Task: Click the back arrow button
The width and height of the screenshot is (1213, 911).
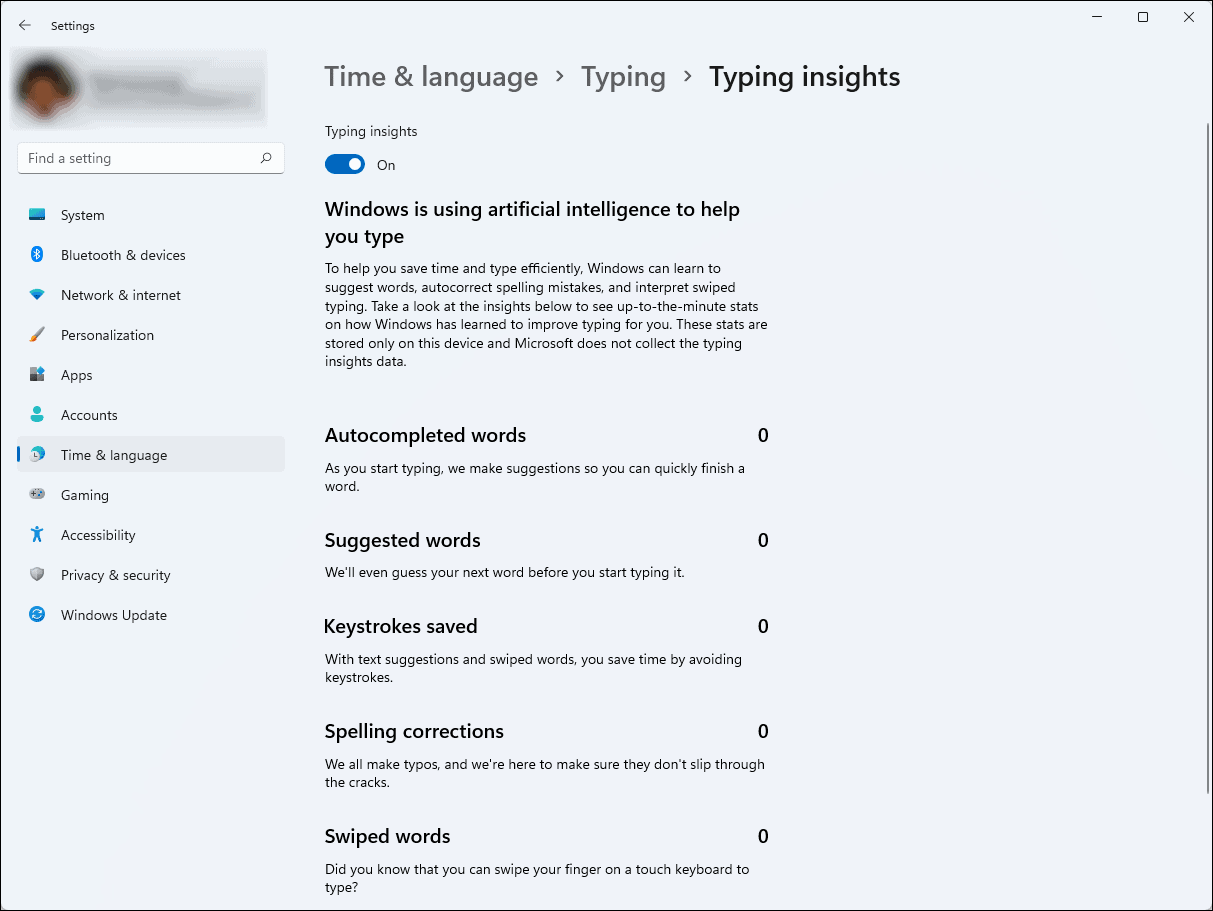Action: (x=25, y=25)
